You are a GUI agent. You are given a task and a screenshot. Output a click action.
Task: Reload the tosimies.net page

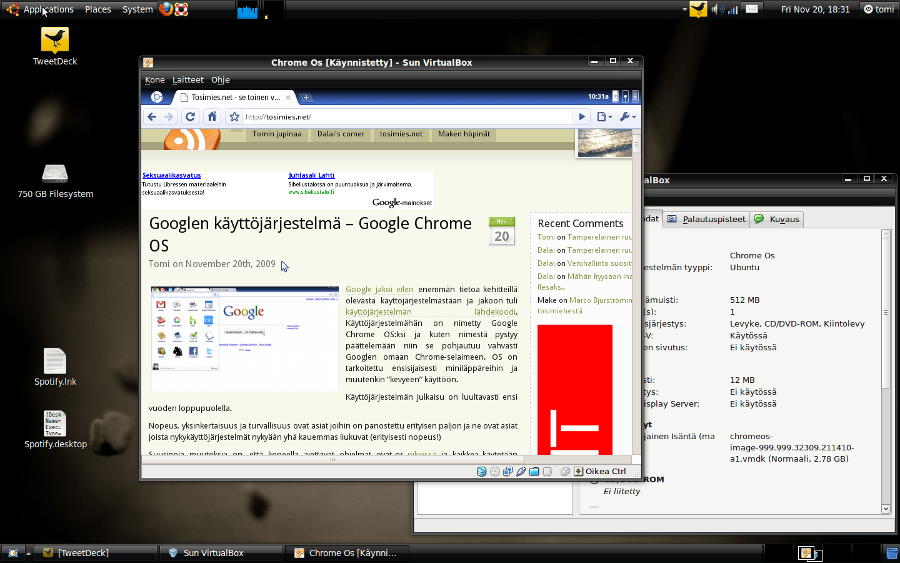(x=190, y=117)
